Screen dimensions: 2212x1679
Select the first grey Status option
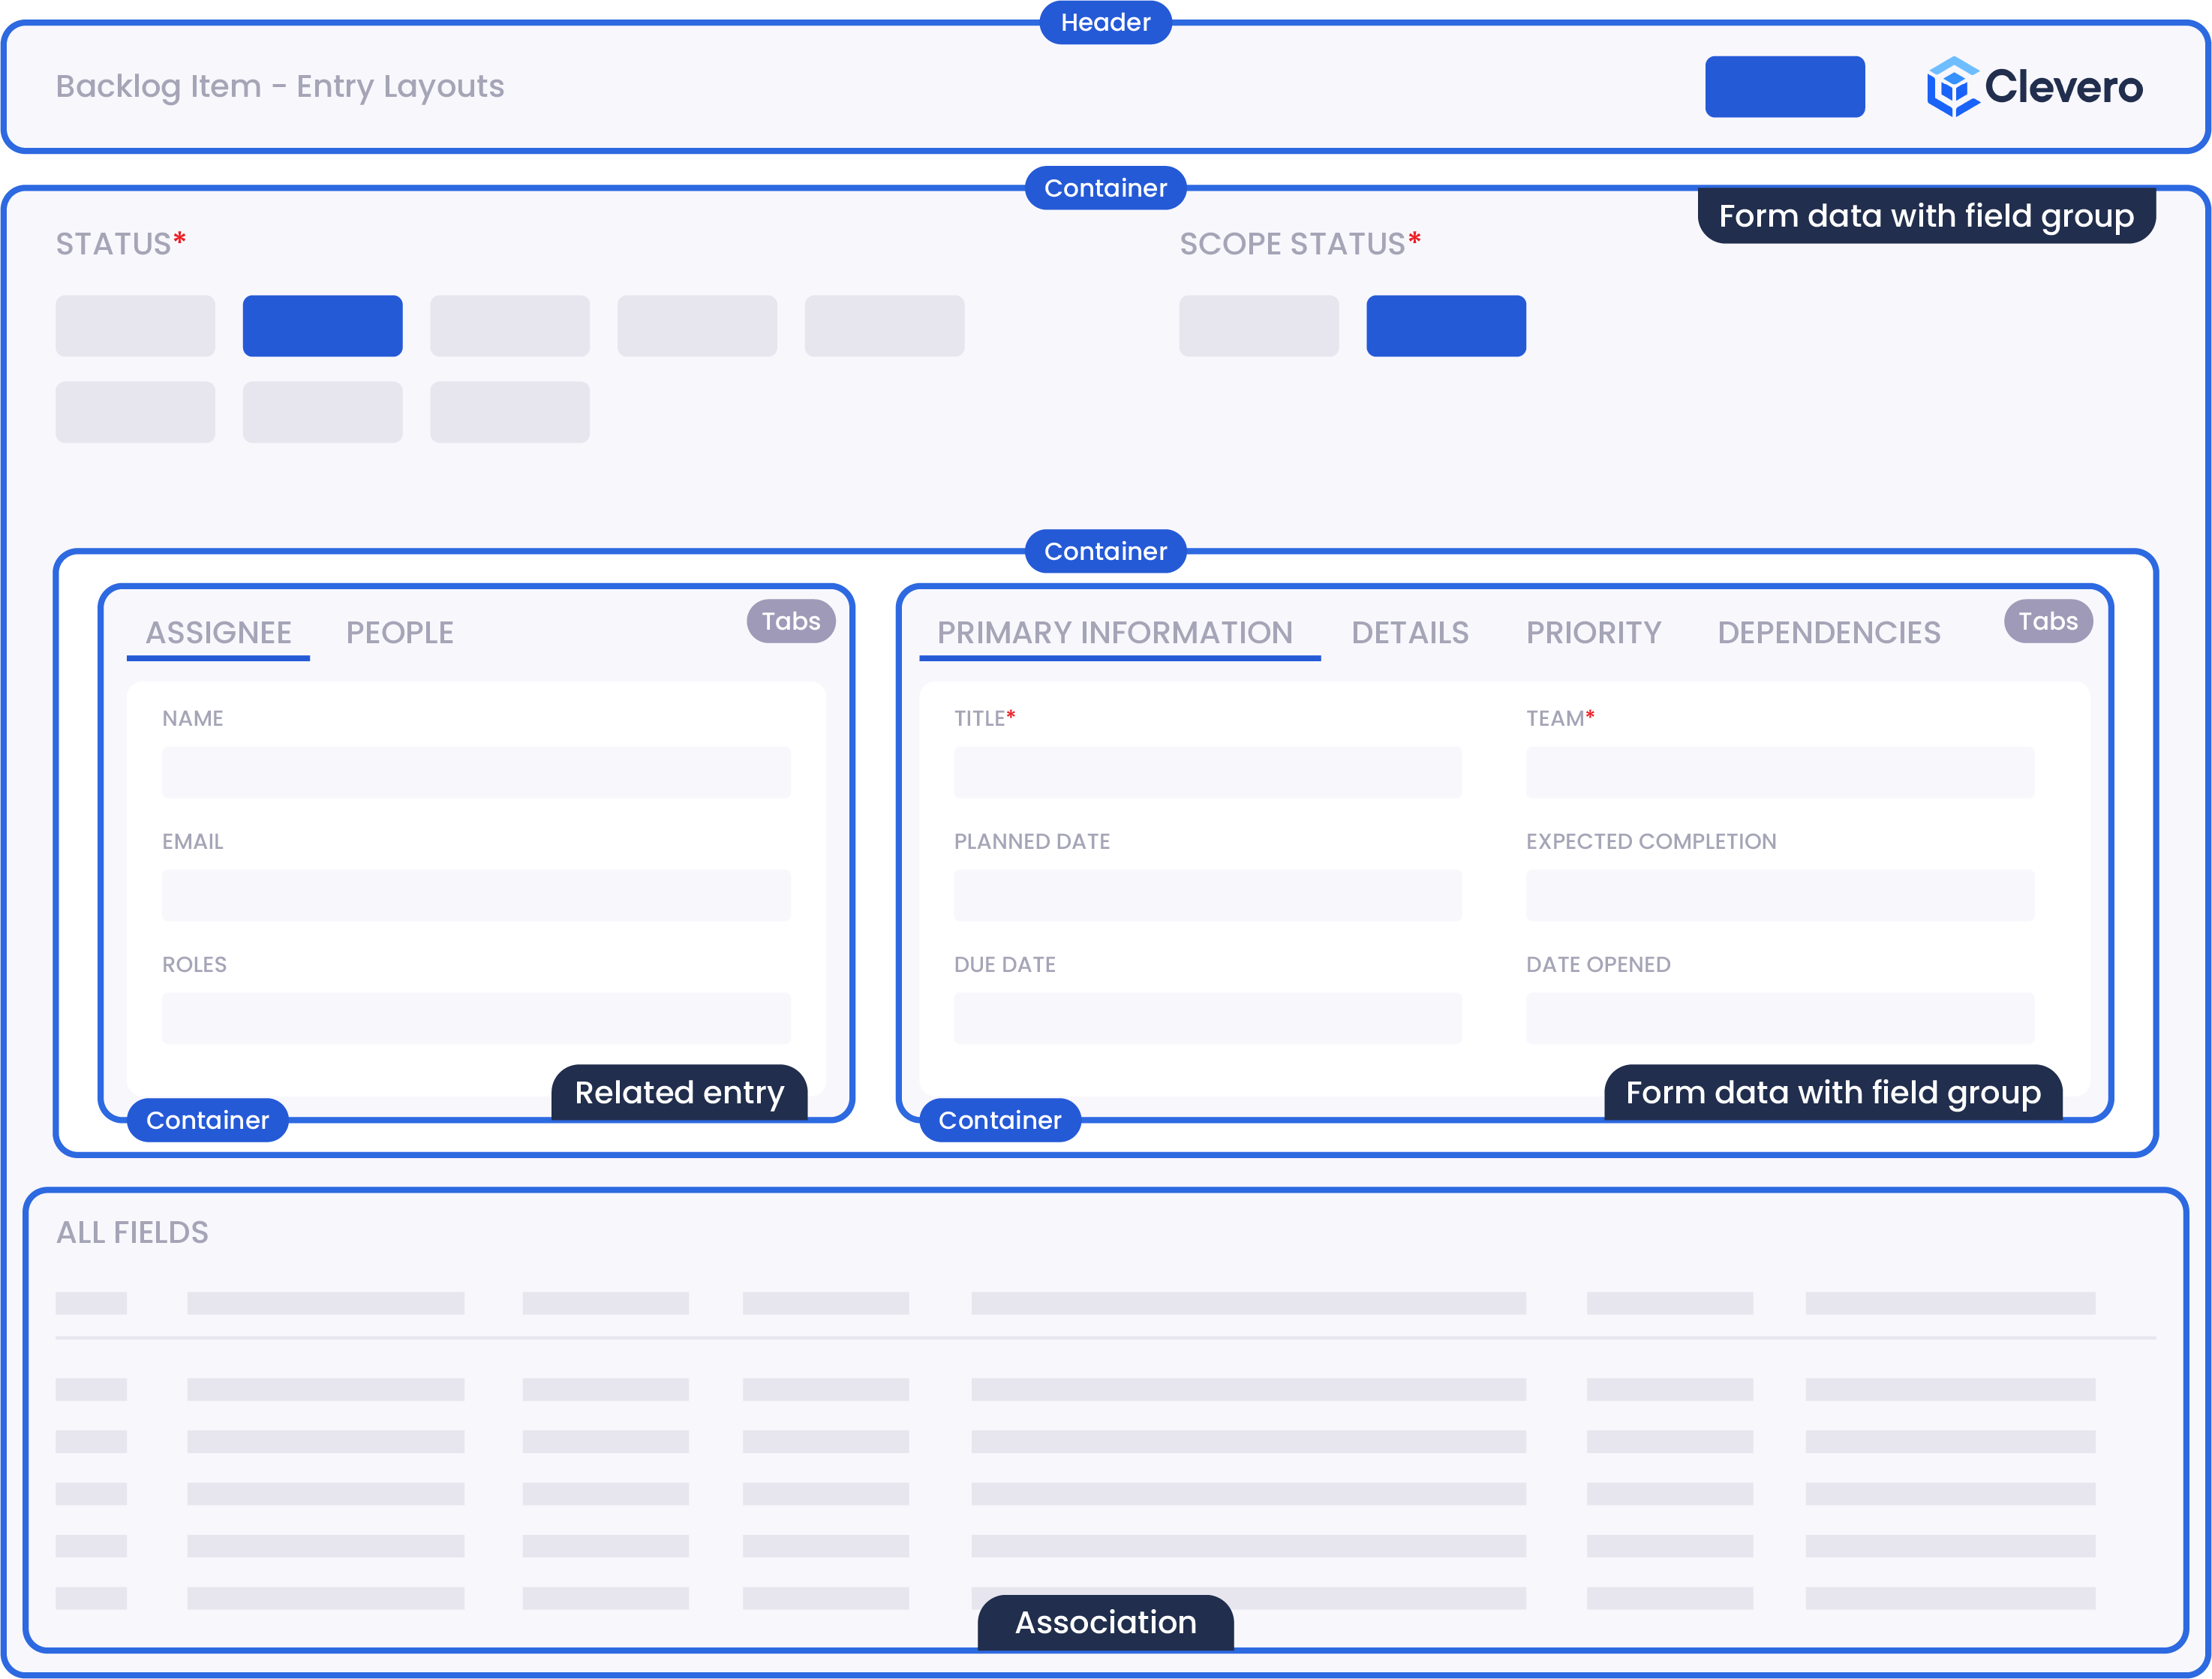point(135,326)
